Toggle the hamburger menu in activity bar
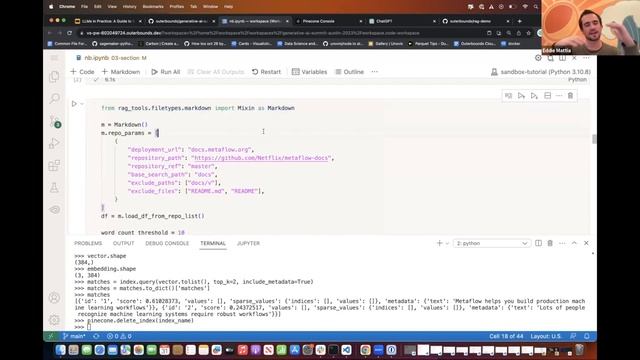The height and width of the screenshot is (360, 640). point(54,58)
